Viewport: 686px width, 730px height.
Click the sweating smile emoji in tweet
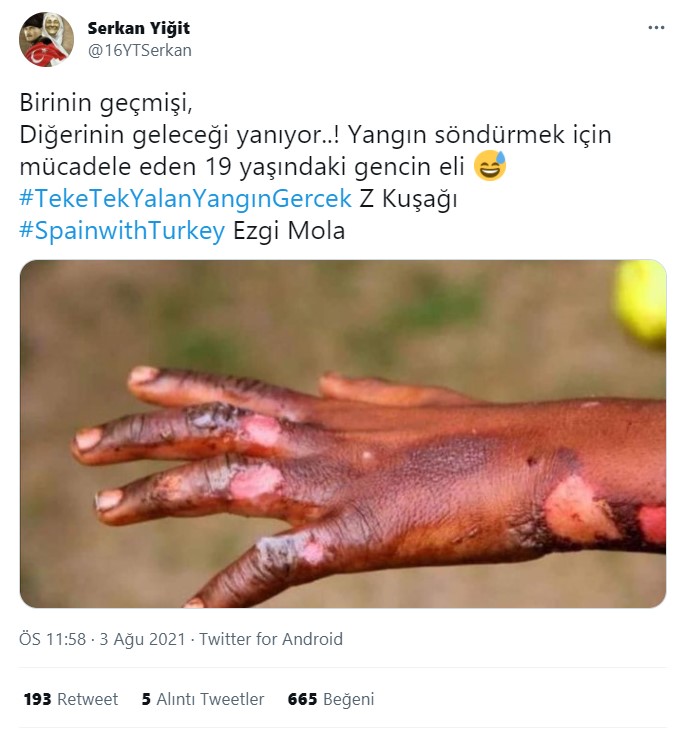[x=490, y=166]
